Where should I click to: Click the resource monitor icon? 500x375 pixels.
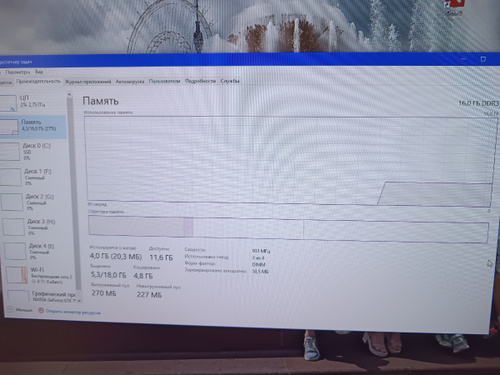tap(41, 311)
